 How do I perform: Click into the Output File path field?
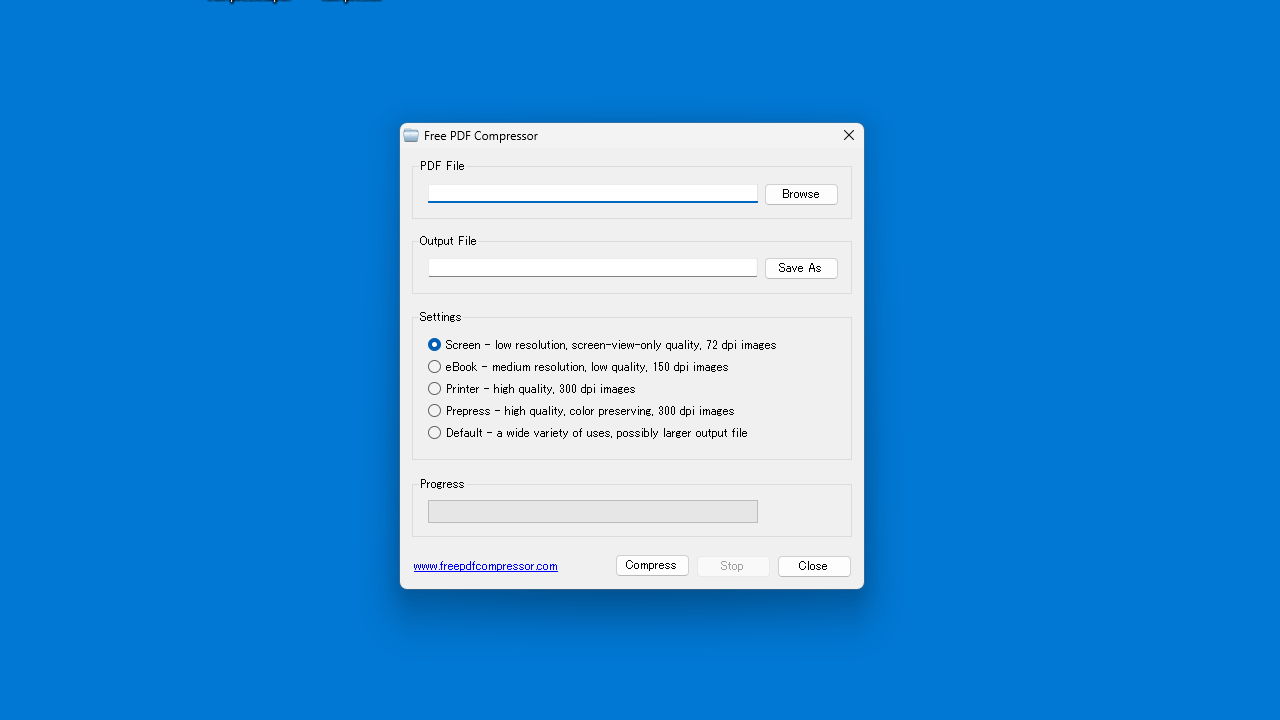(593, 268)
